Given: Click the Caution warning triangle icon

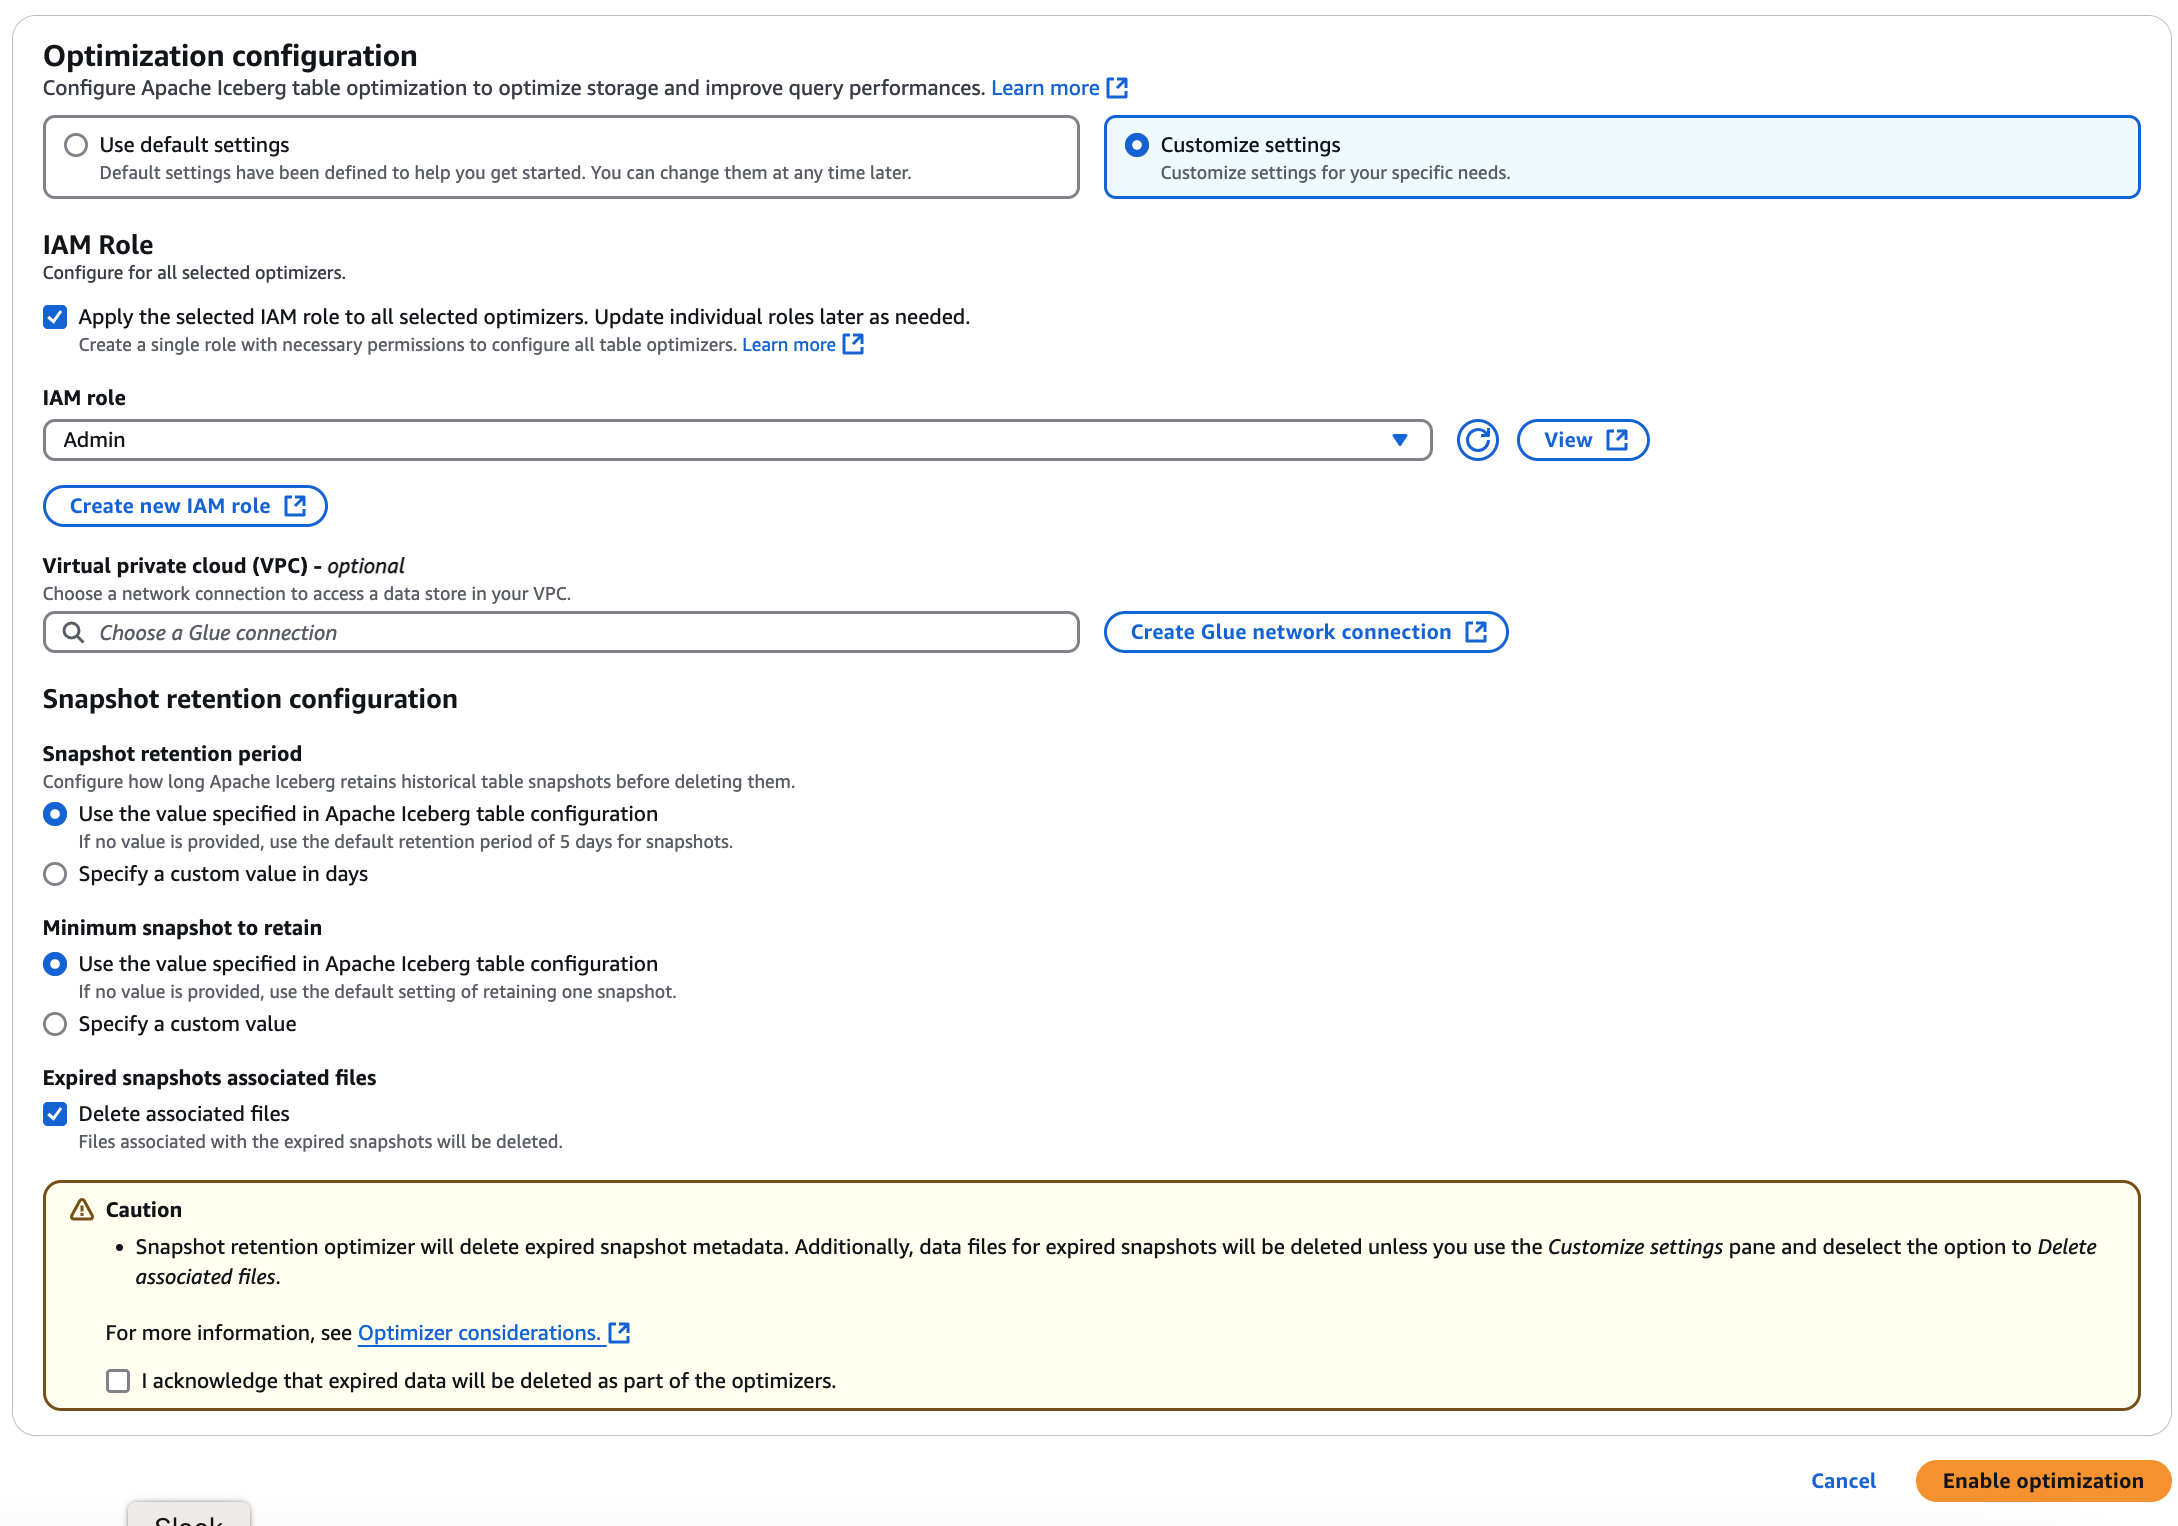Looking at the screenshot, I should coord(82,1210).
